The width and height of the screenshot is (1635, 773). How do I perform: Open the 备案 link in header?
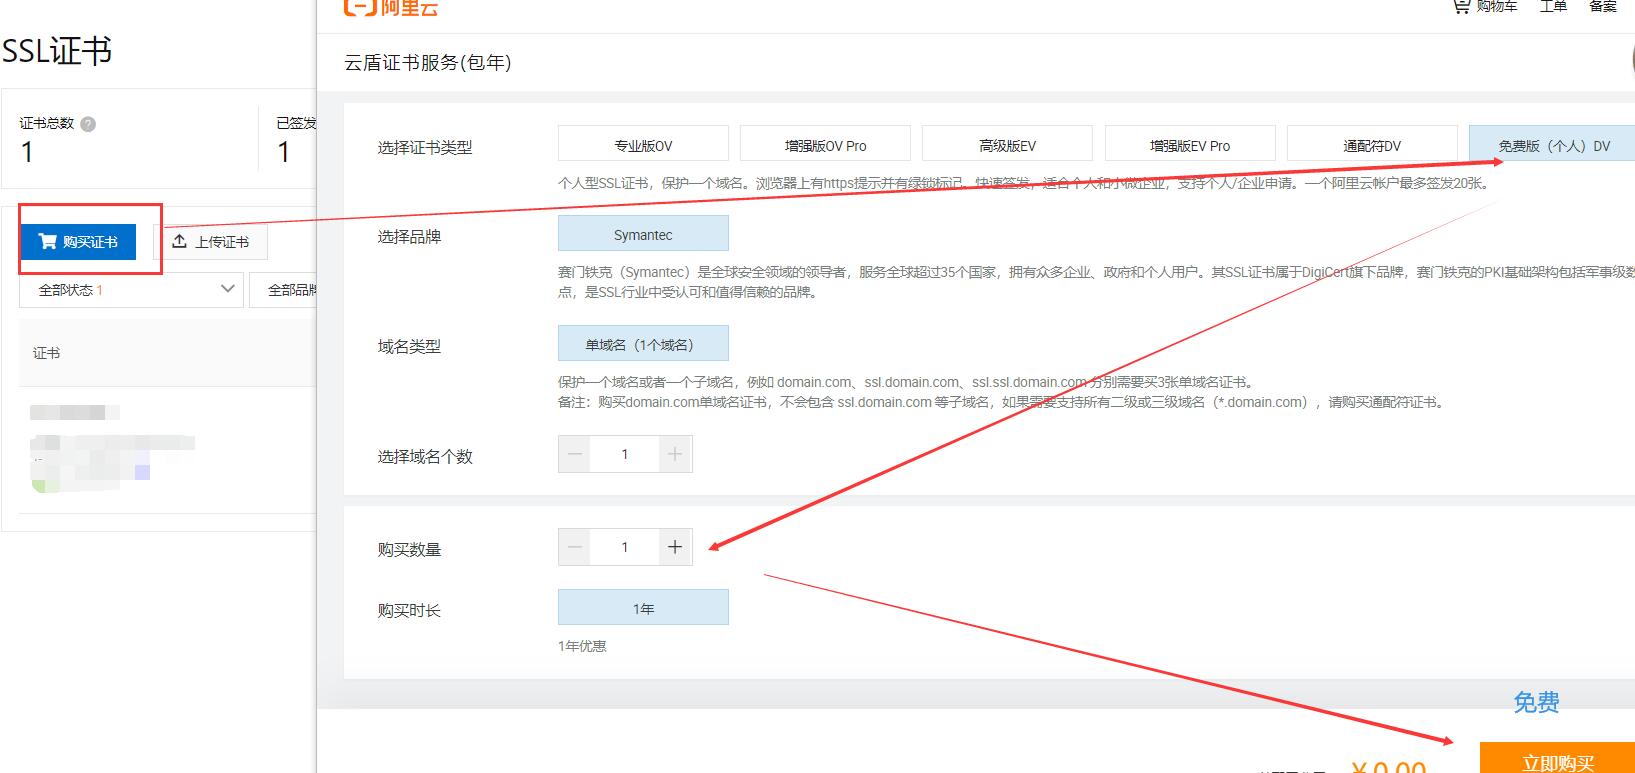(1603, 6)
